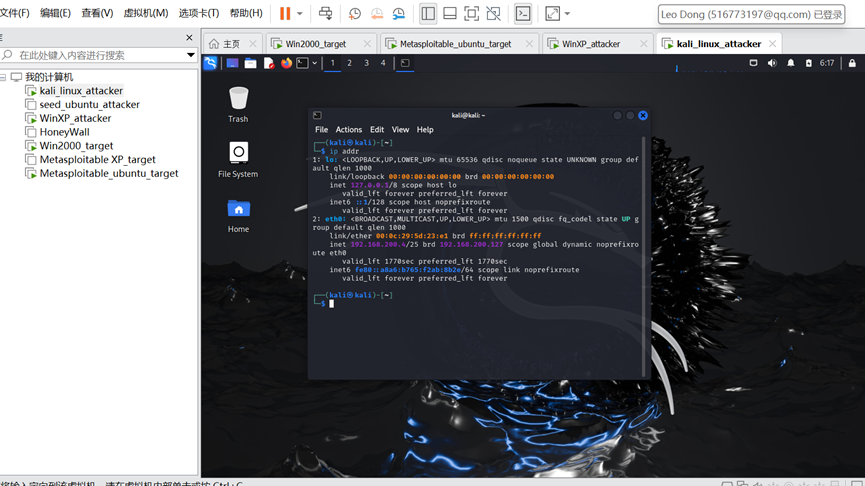Switch to the WinXP_attacker tab
The height and width of the screenshot is (486, 865).
tap(590, 44)
